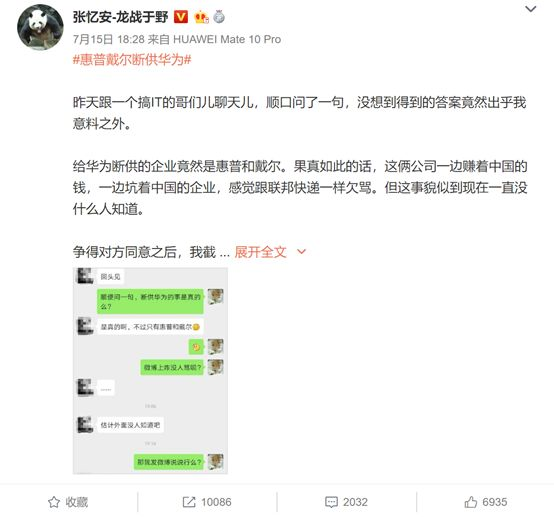Toggle 收藏 to favorite this post

(68, 502)
